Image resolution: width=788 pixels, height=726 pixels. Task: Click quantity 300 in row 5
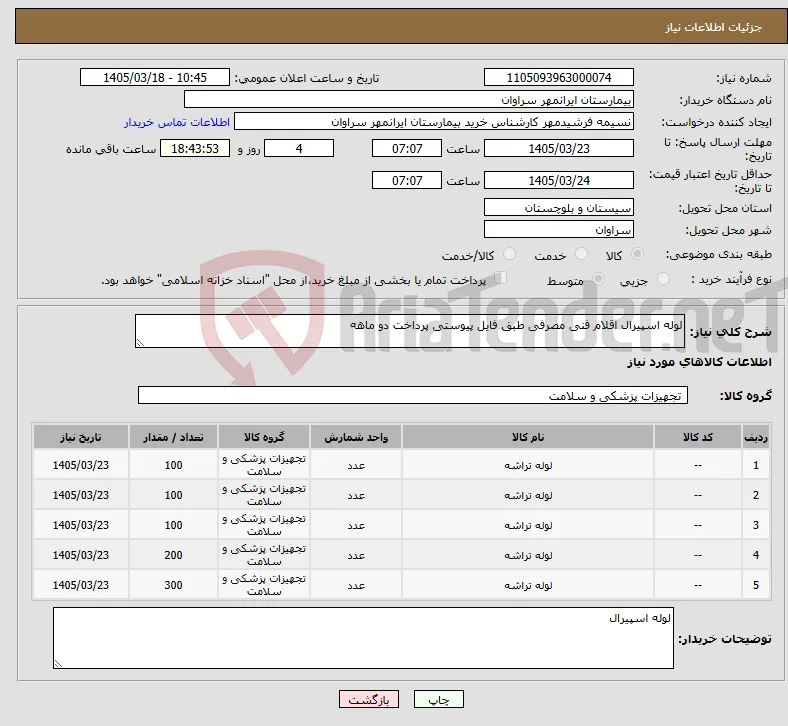(173, 585)
